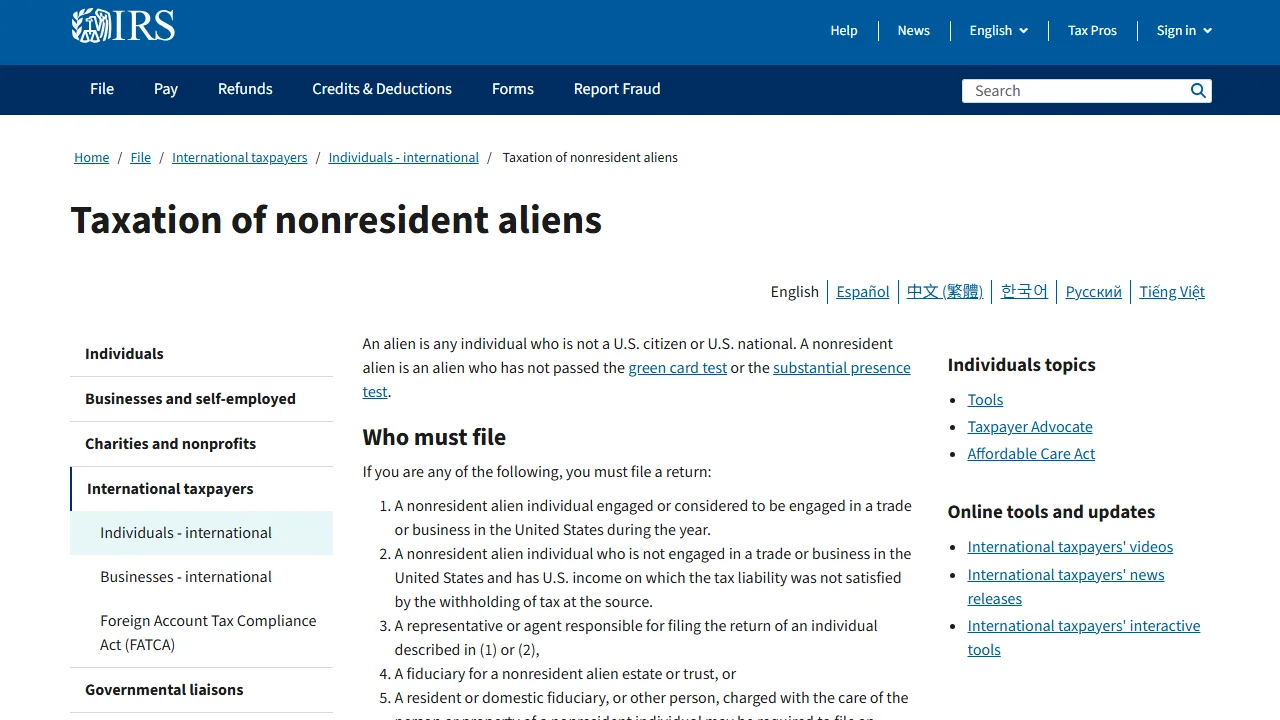The image size is (1280, 720).
Task: Open the English language dropdown
Action: 998,31
